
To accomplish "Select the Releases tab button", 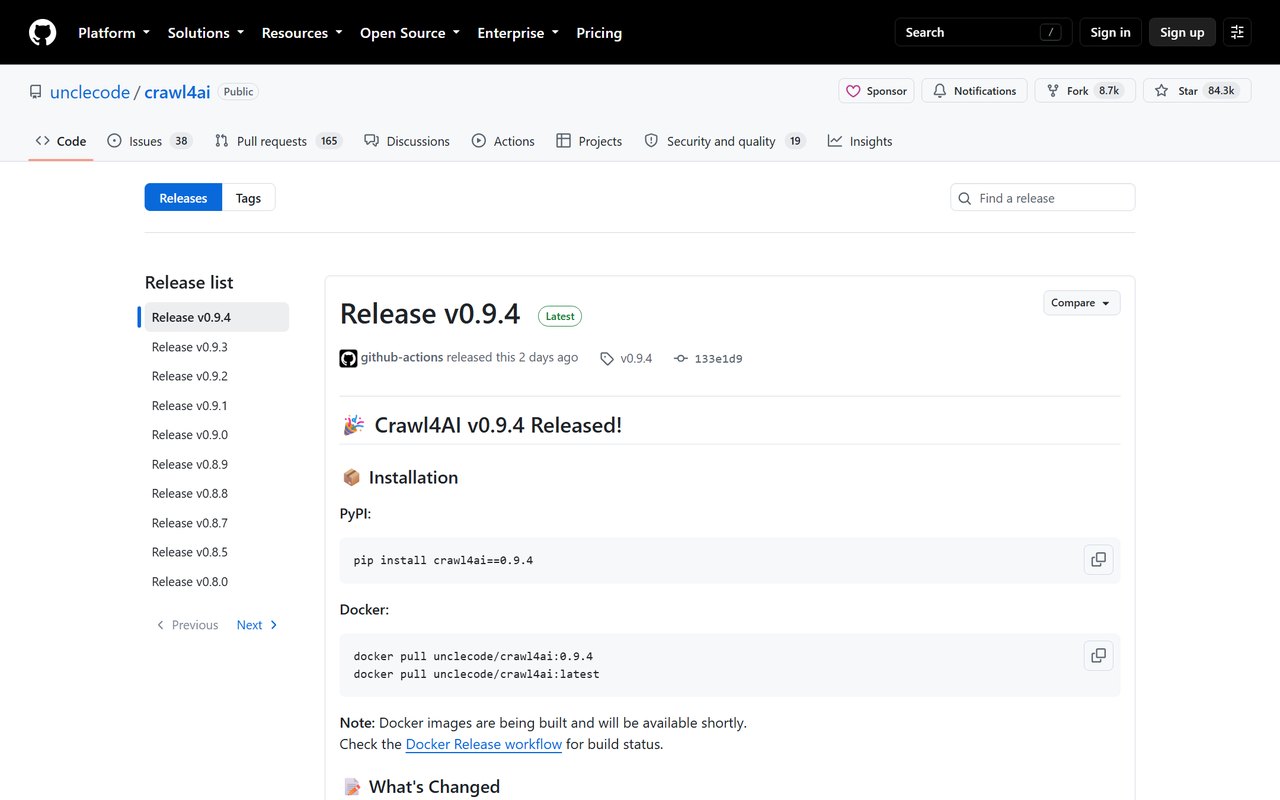I will coord(183,198).
